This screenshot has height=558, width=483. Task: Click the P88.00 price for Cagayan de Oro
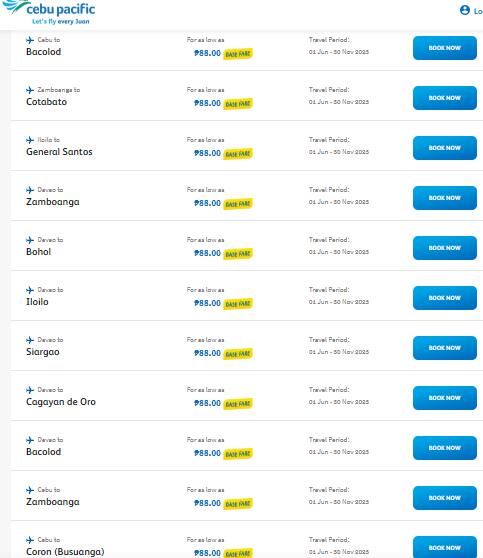[207, 403]
